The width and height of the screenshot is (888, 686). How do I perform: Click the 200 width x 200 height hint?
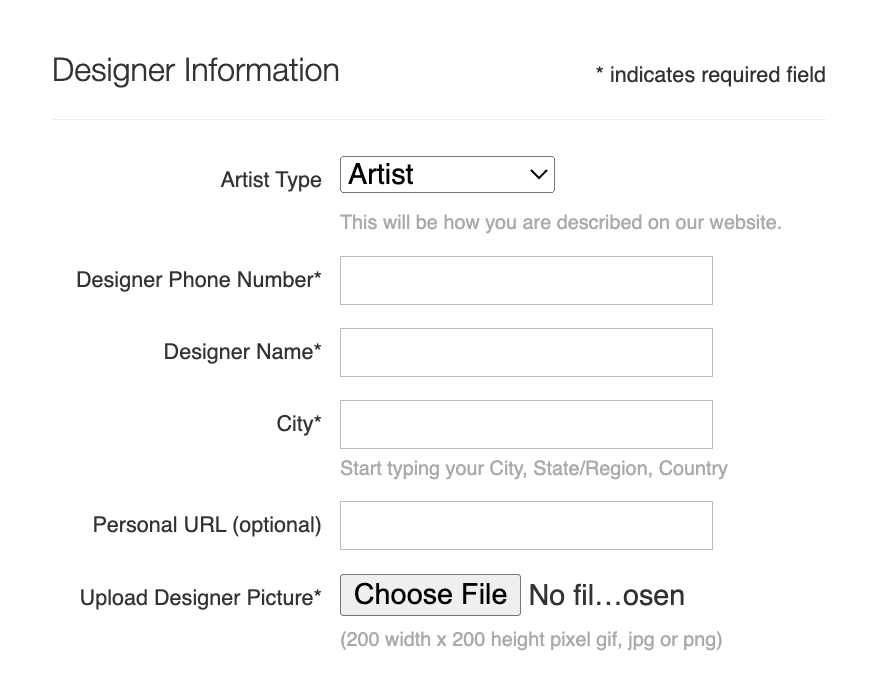pyautogui.click(x=530, y=639)
